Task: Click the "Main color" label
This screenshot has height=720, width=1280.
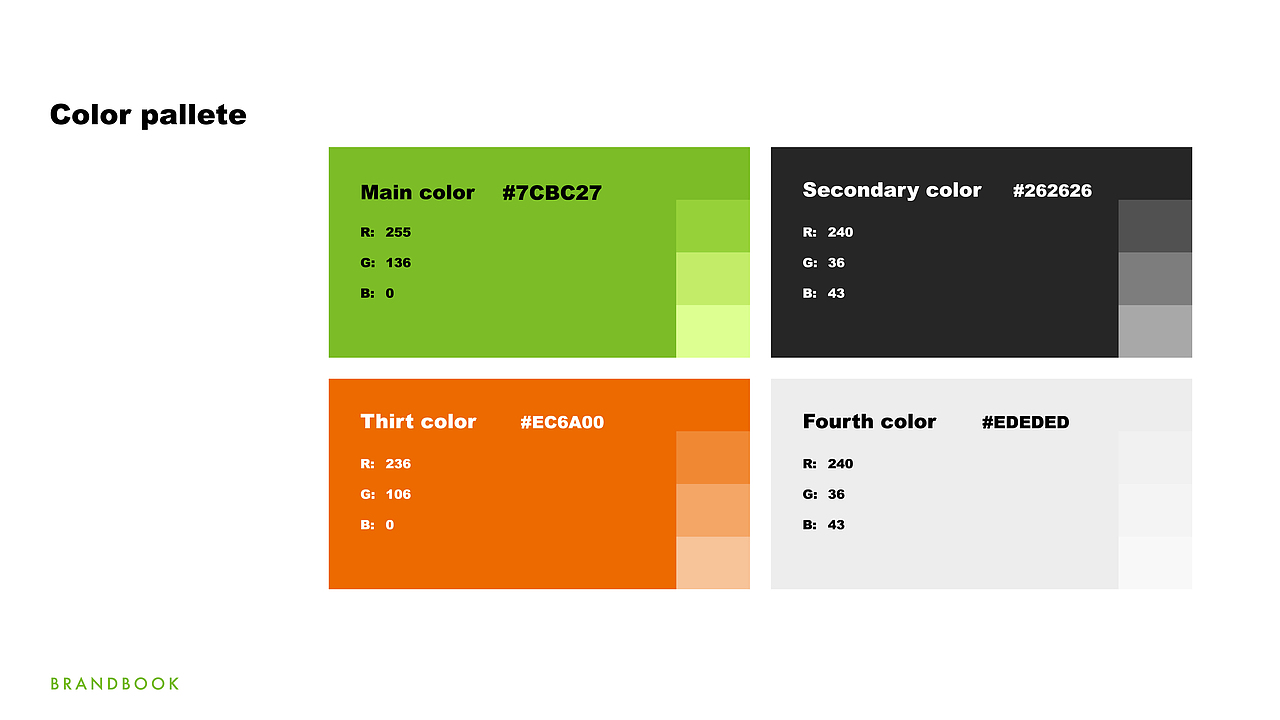Action: click(417, 192)
